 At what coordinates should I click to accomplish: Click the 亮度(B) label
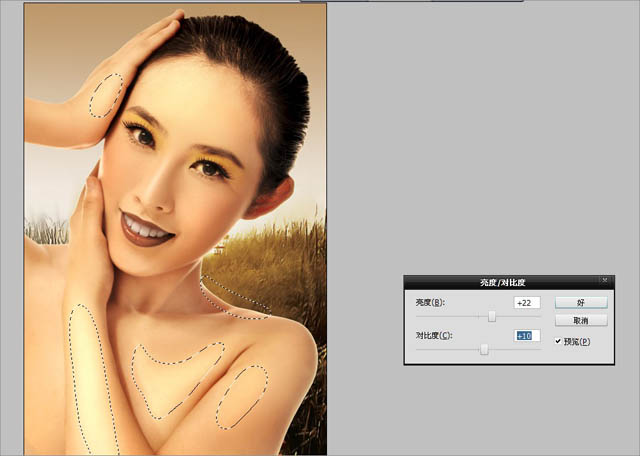click(430, 303)
